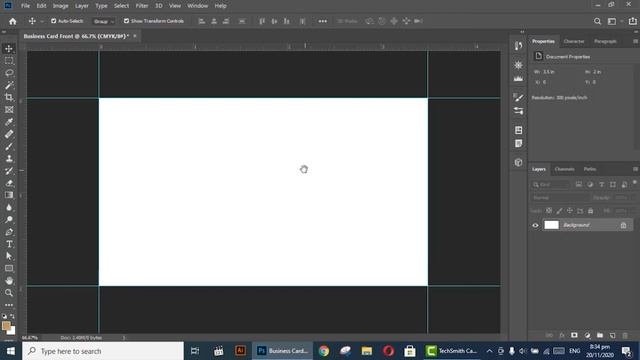Image resolution: width=640 pixels, height=360 pixels.
Task: Select the Eyedropper tool
Action: pyautogui.click(x=9, y=122)
